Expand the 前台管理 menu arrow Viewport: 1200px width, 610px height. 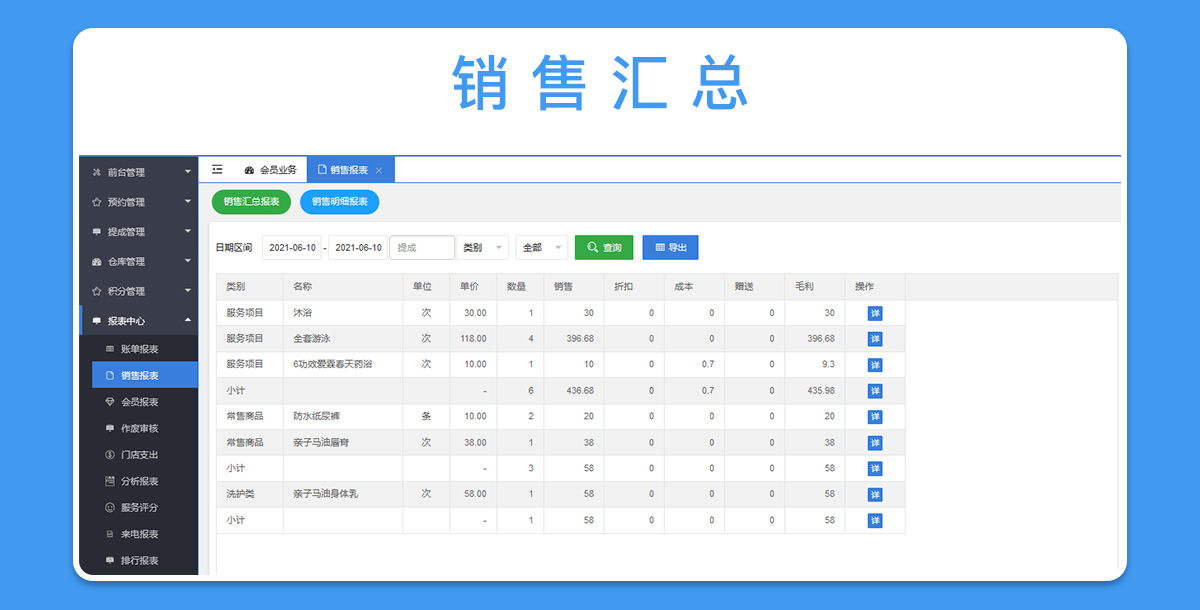point(188,172)
